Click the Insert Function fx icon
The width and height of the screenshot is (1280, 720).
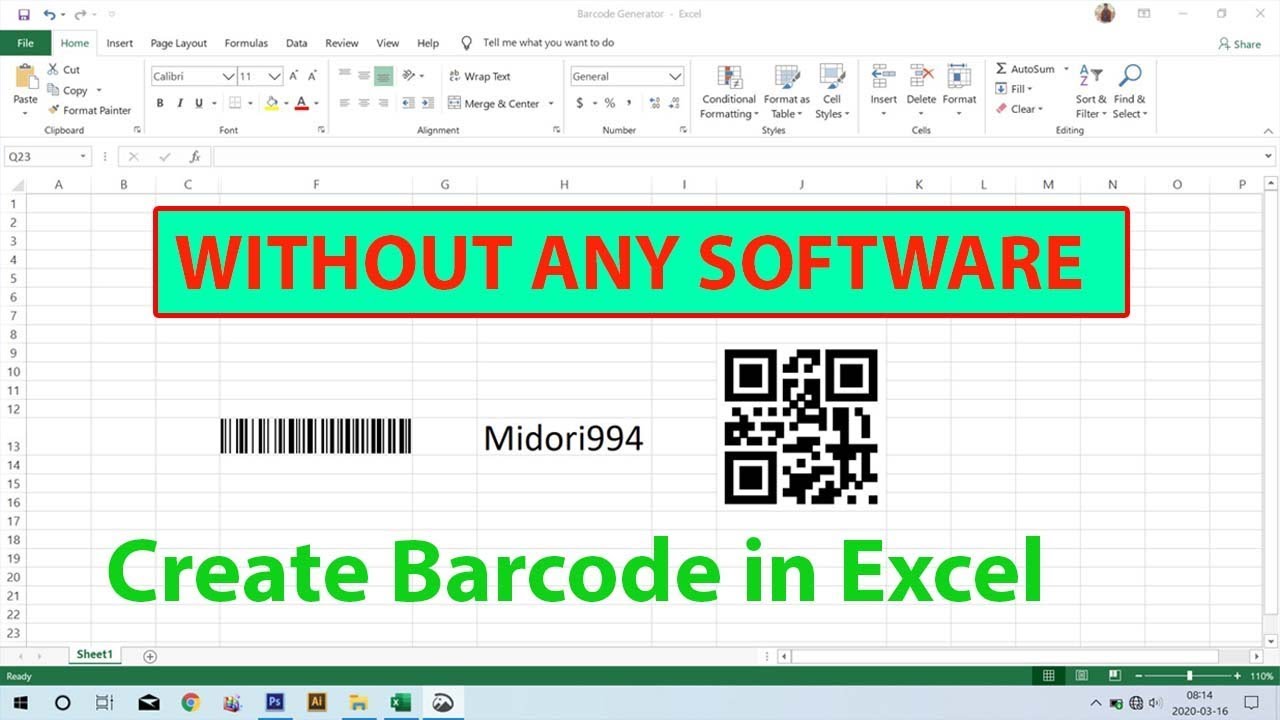[x=195, y=157]
